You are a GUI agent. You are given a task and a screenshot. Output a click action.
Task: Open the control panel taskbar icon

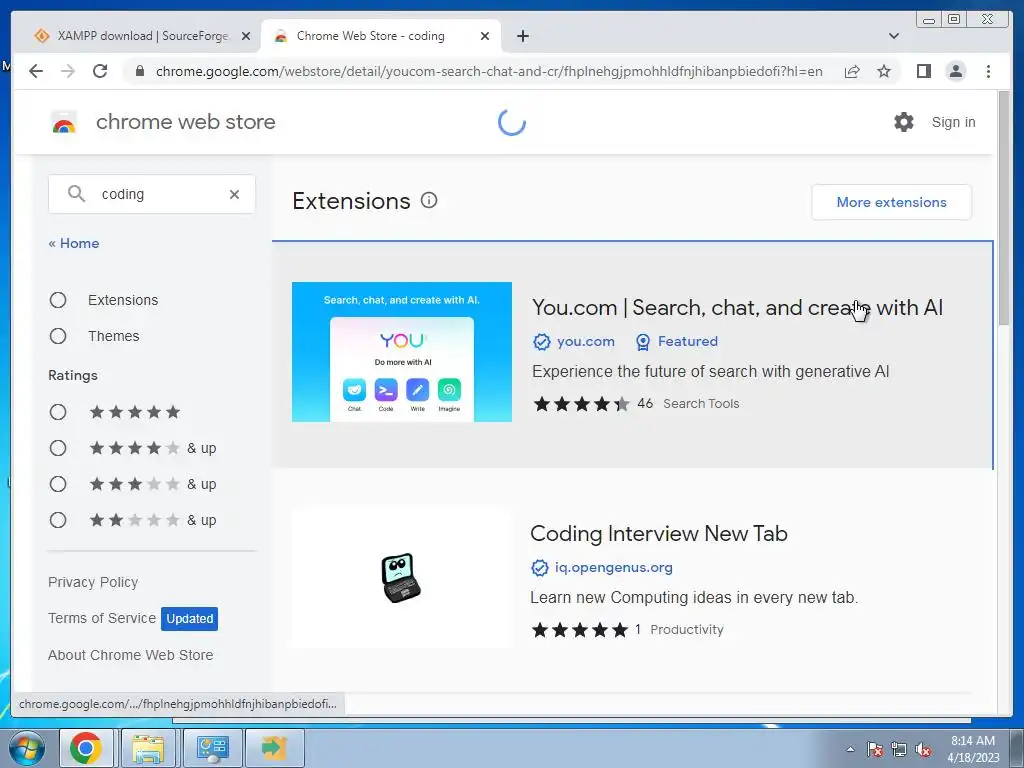tap(212, 748)
